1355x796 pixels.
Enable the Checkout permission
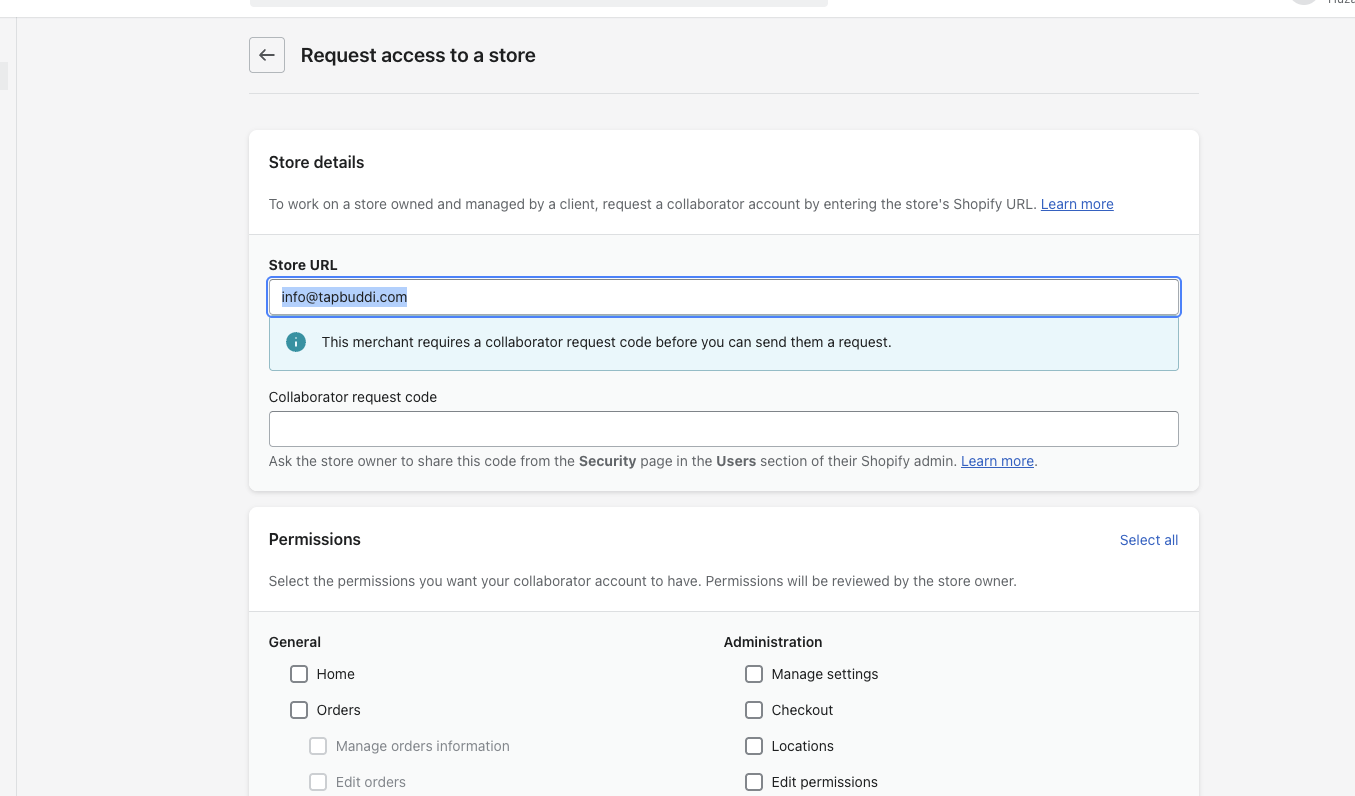click(x=753, y=710)
